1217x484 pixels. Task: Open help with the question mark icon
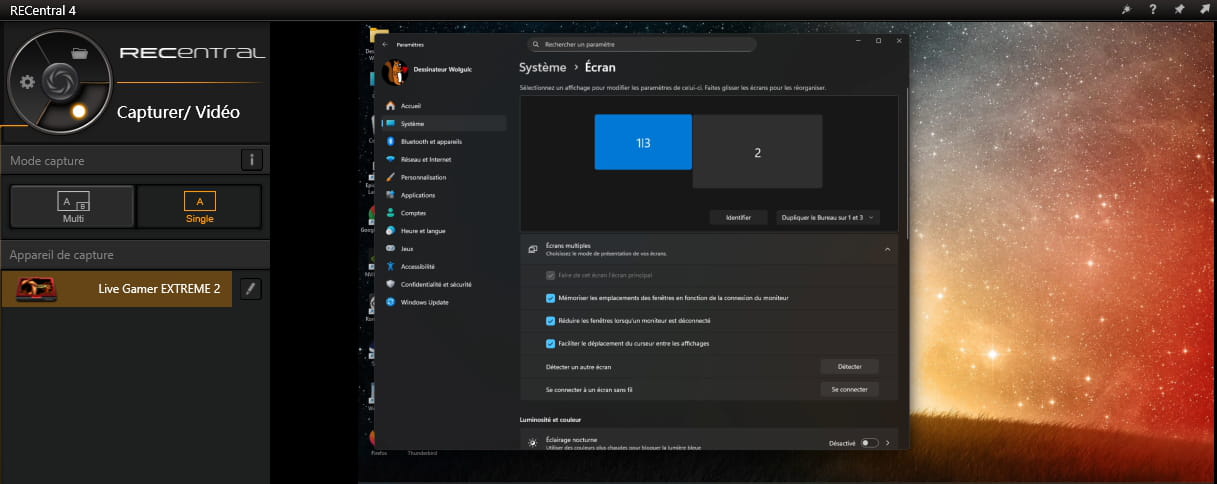click(x=1153, y=9)
